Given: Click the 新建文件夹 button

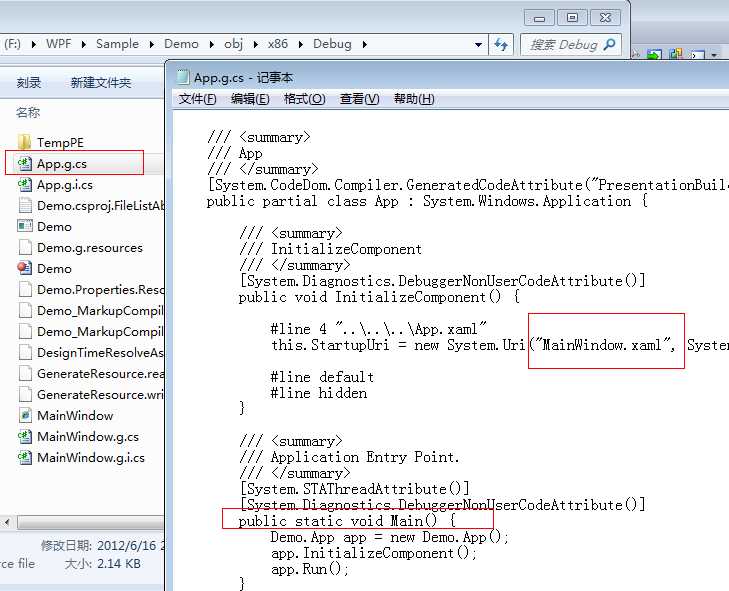Looking at the screenshot, I should point(100,83).
